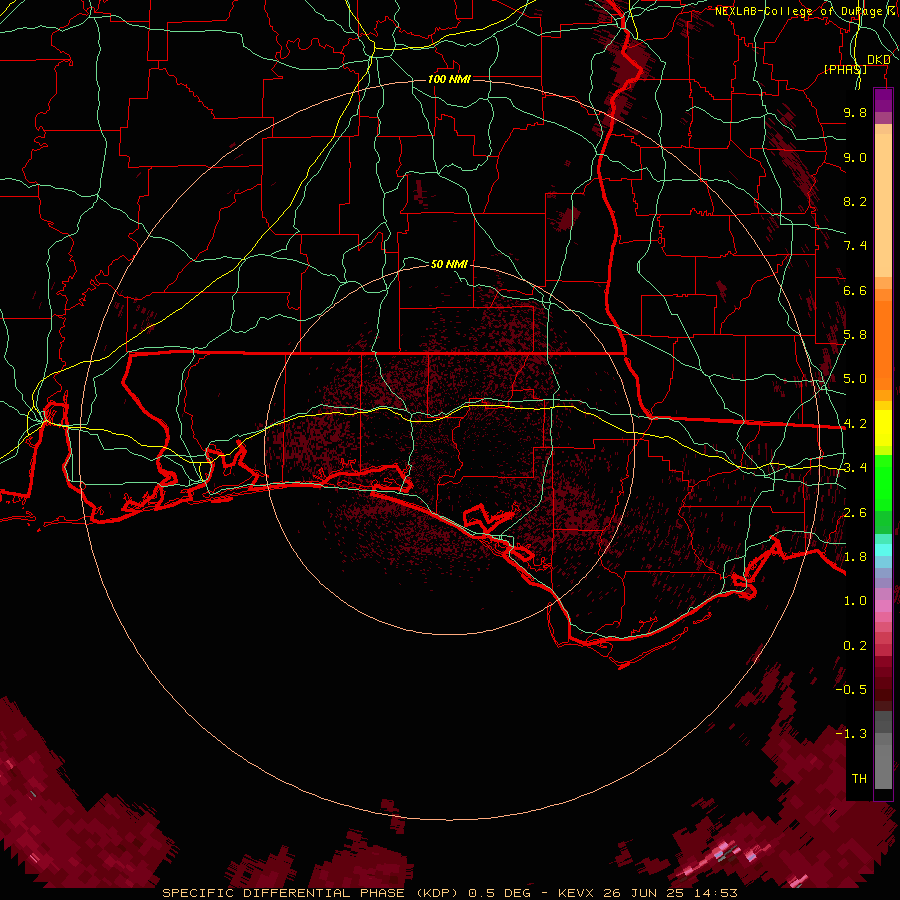Click the 7.4 color scale value
This screenshot has width=900, height=900.
click(x=855, y=246)
